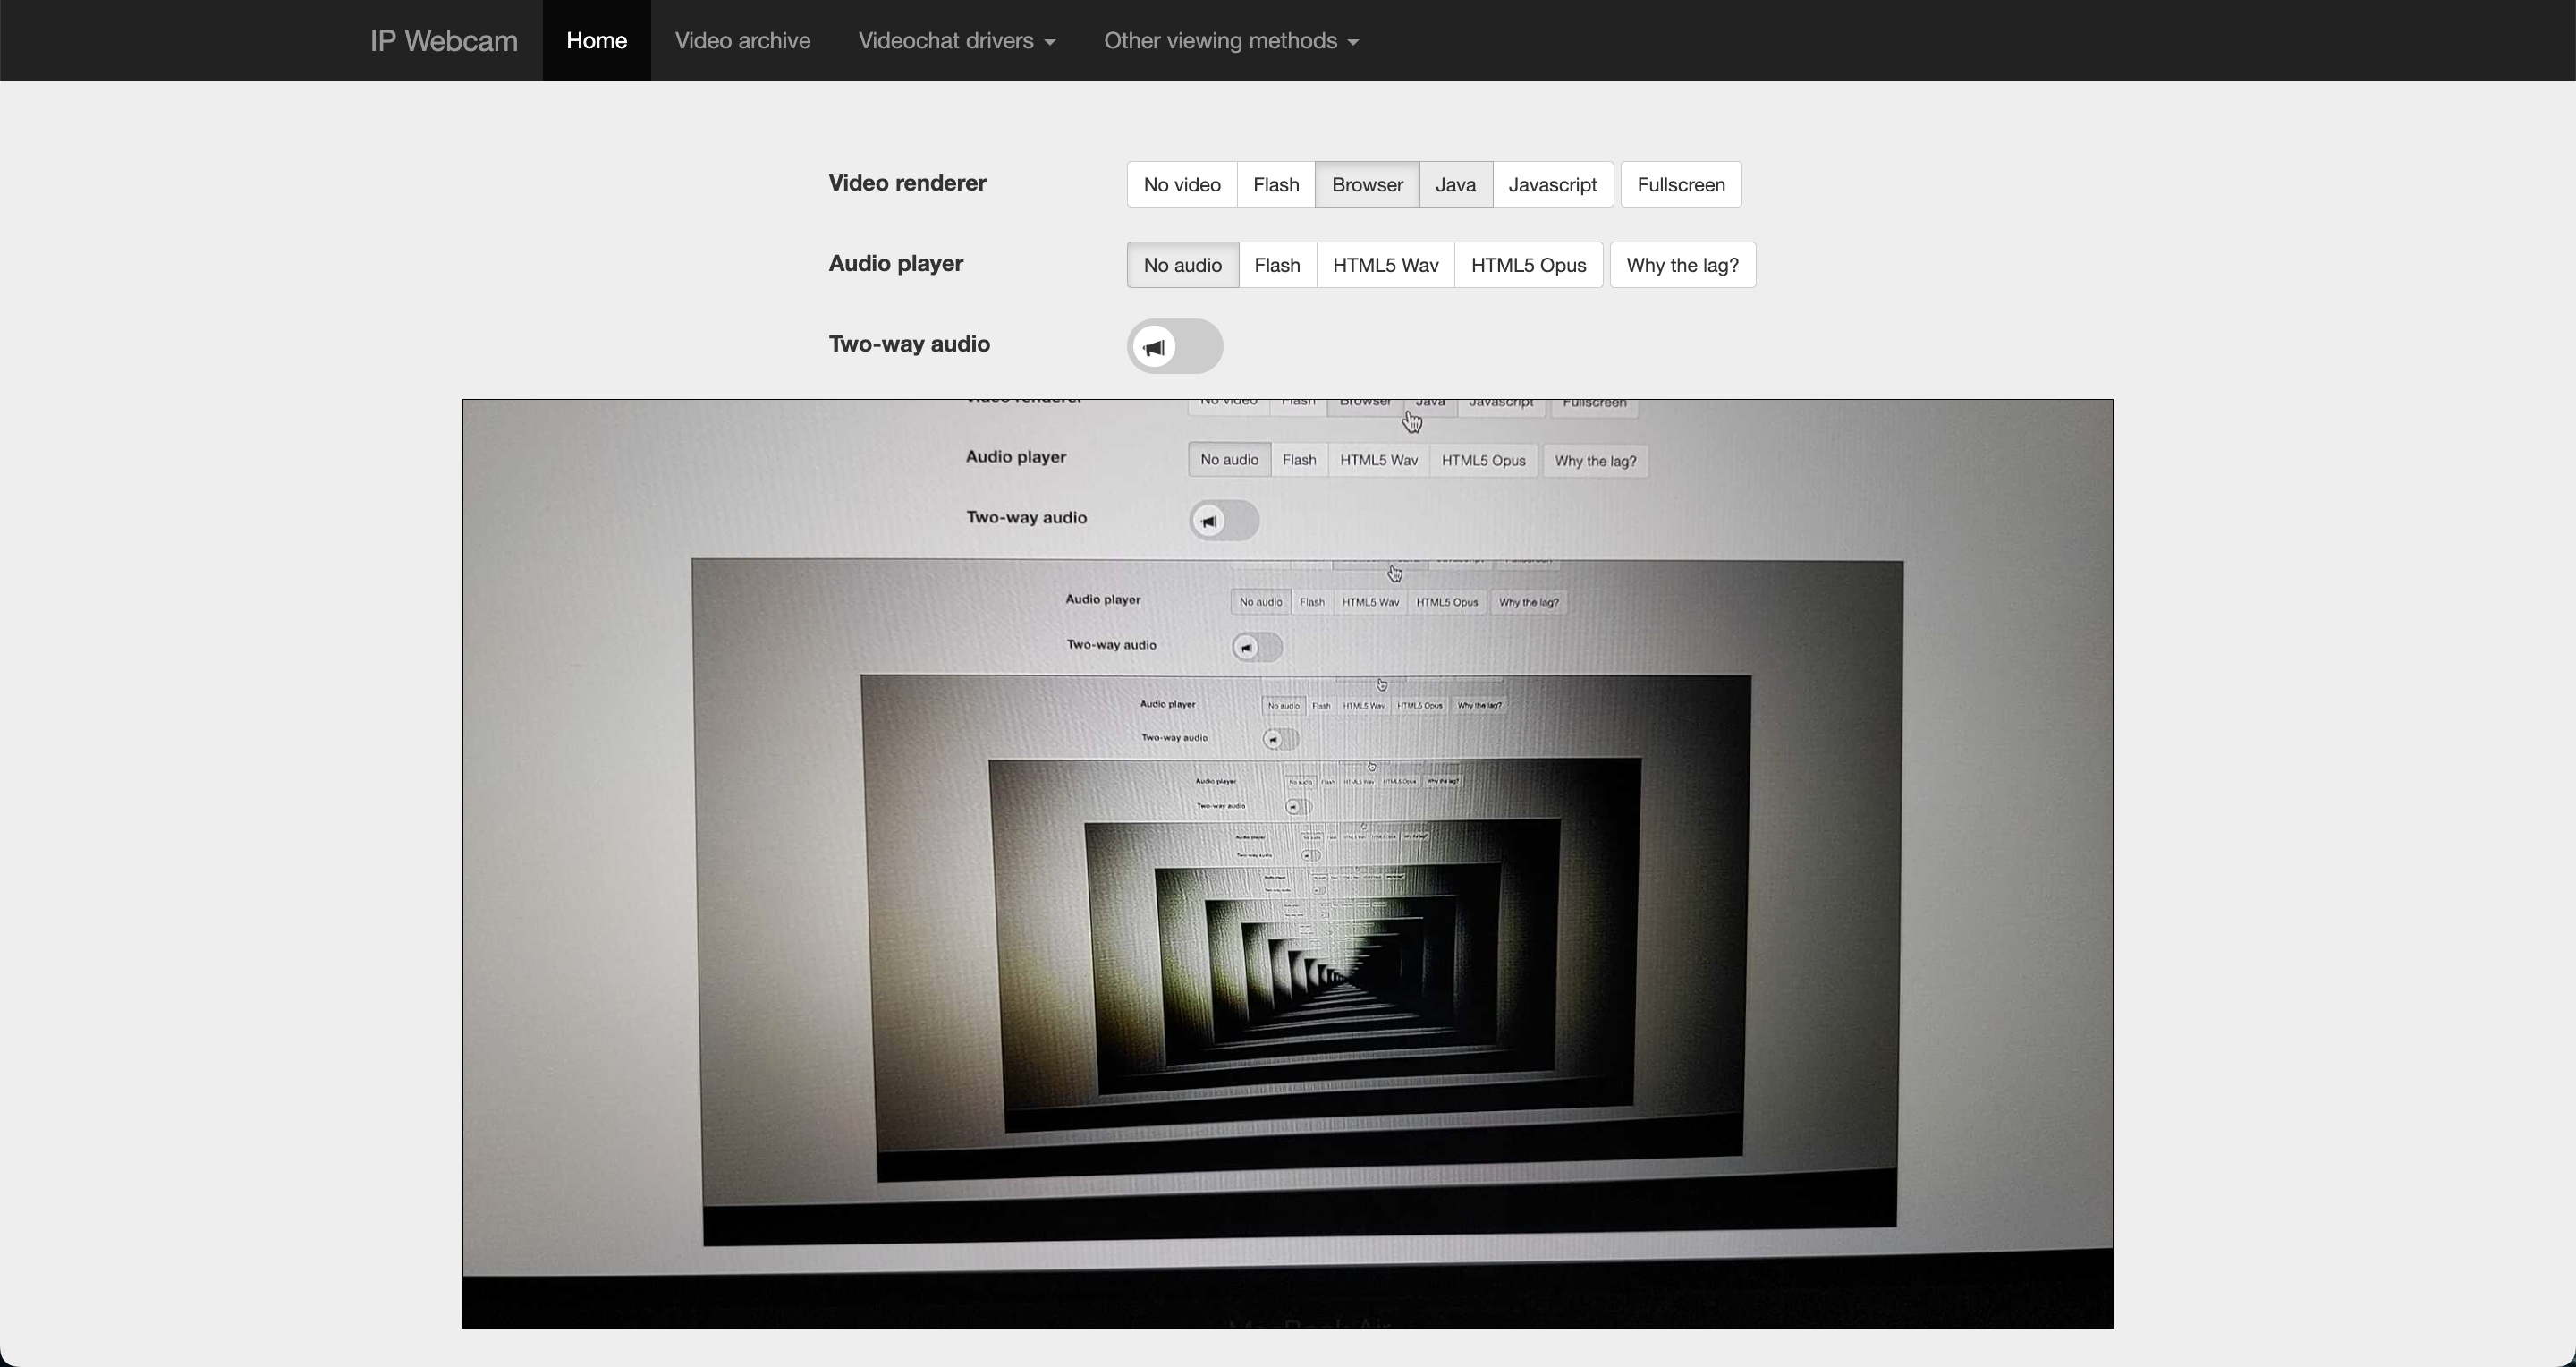2576x1367 pixels.
Task: Set video renderer to No video
Action: click(x=1181, y=185)
